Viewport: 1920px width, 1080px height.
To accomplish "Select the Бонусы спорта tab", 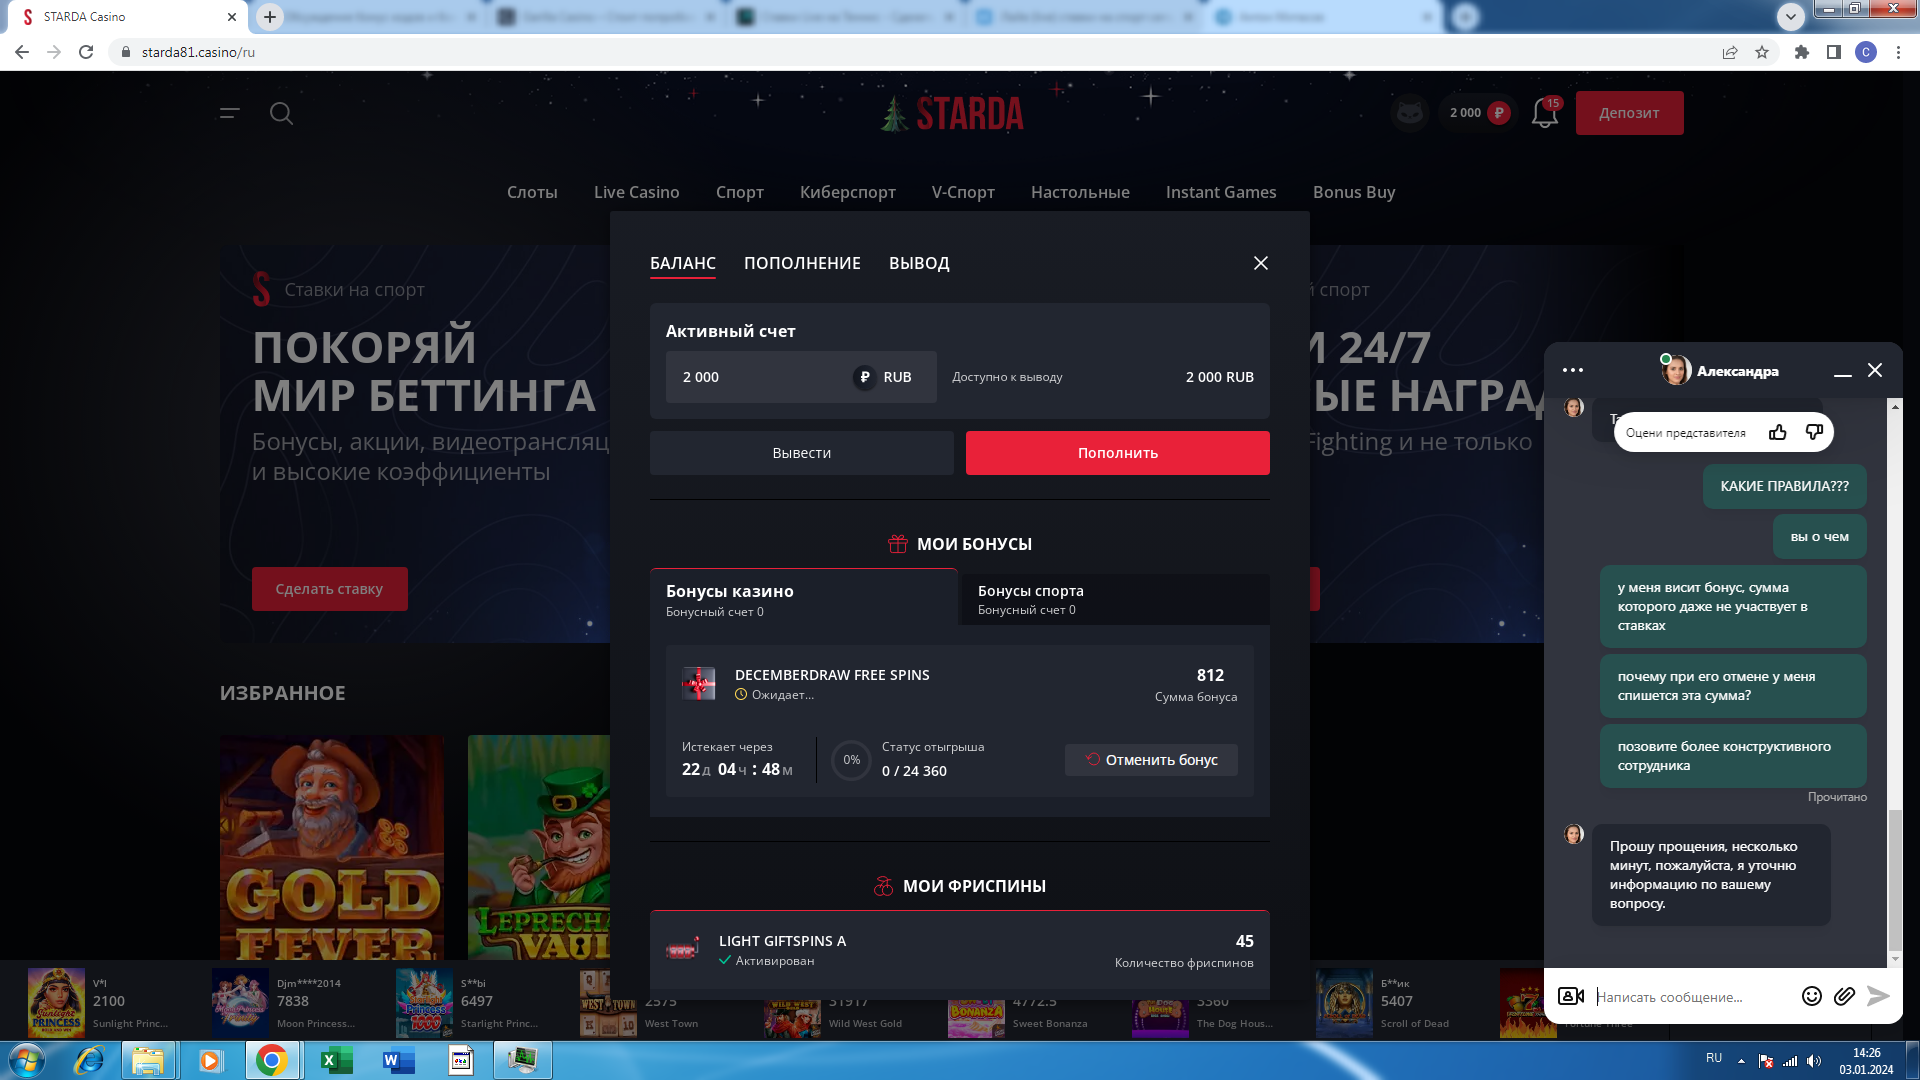I will 1114,599.
